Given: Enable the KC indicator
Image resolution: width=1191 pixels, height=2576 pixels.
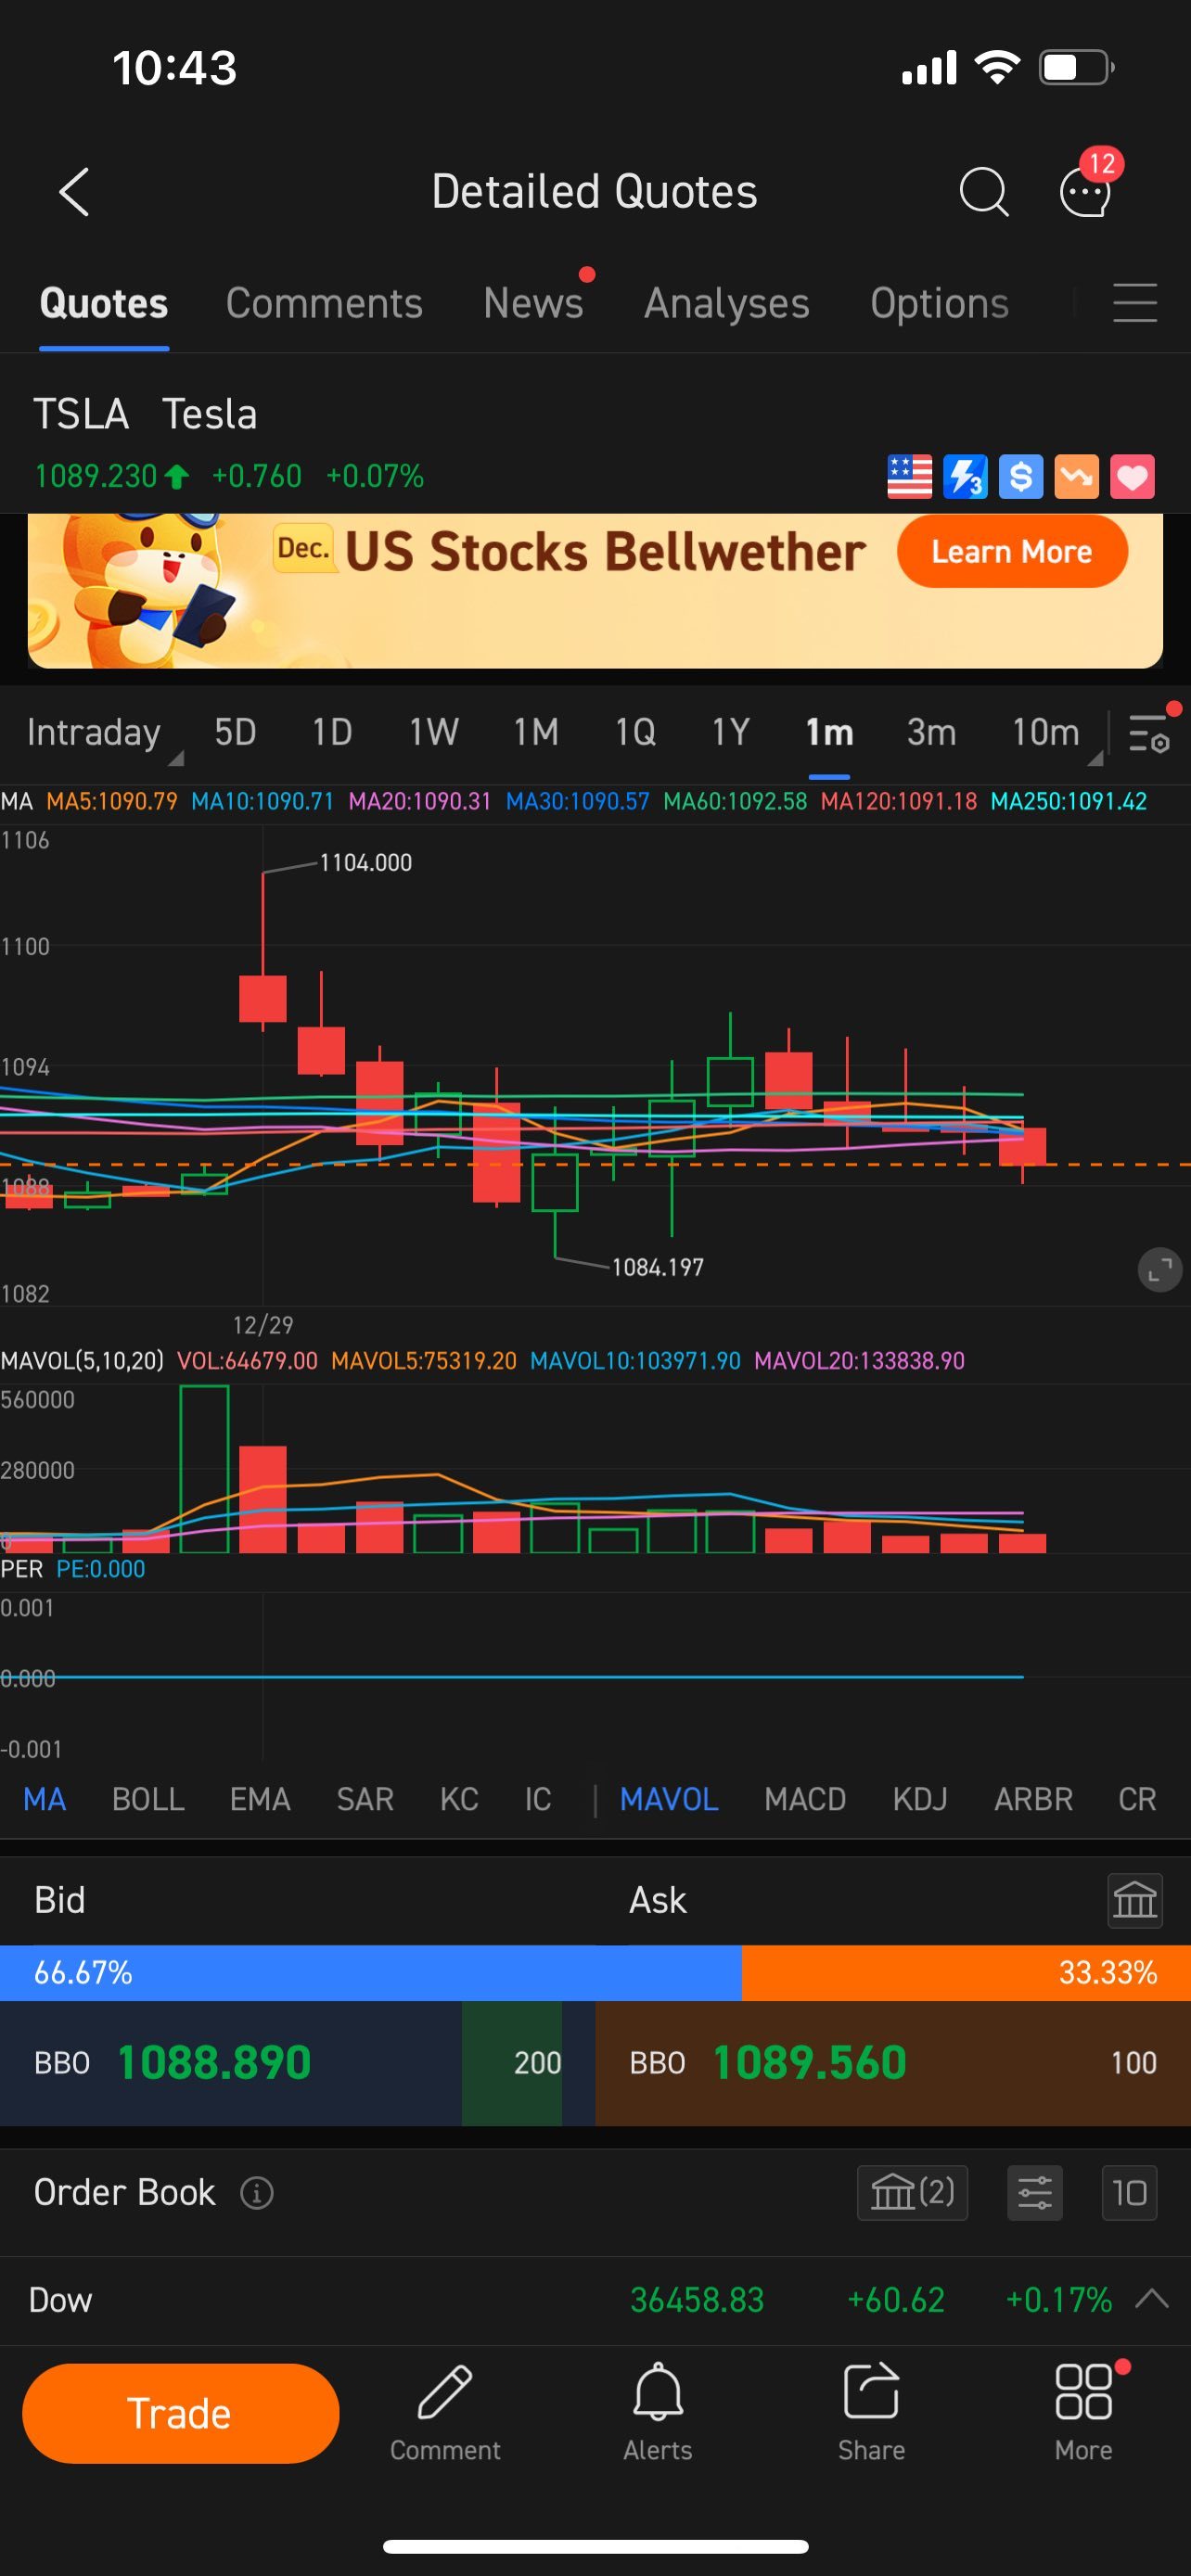Looking at the screenshot, I should point(459,1799).
